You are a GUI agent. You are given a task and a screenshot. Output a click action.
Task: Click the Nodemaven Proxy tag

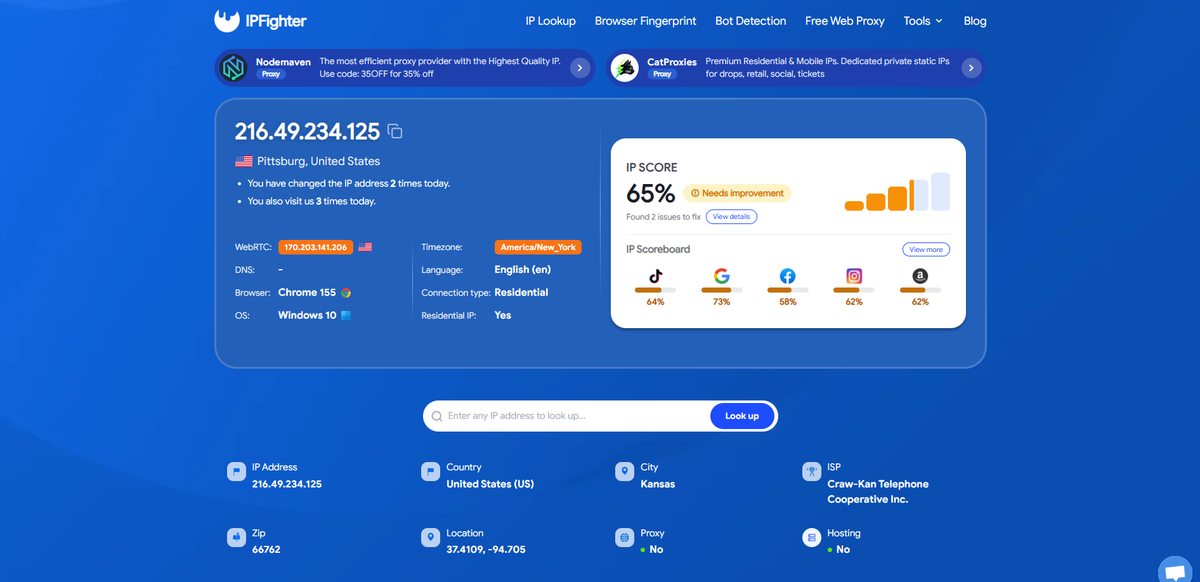(x=271, y=74)
